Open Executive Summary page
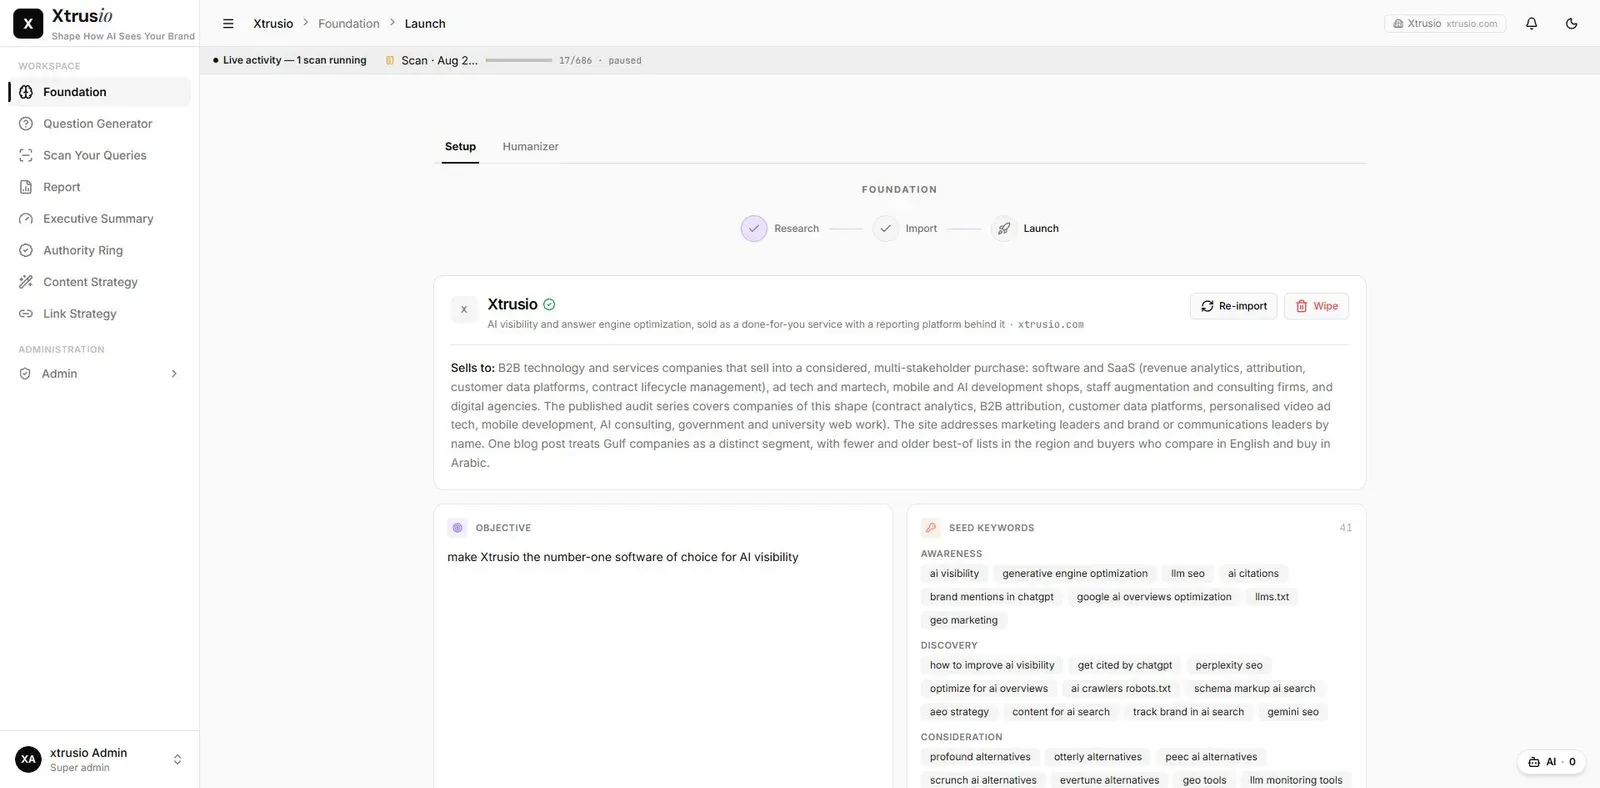 (99, 219)
